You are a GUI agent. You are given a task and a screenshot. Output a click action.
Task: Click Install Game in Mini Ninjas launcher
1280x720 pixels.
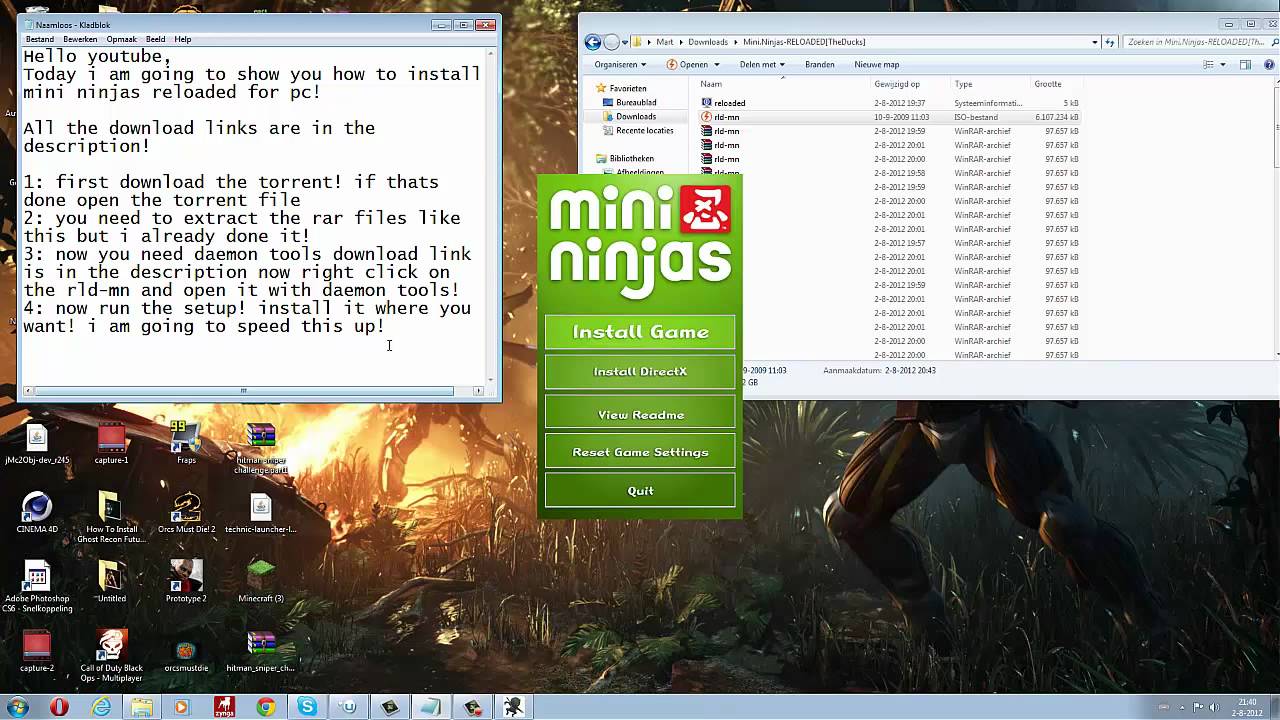tap(640, 332)
